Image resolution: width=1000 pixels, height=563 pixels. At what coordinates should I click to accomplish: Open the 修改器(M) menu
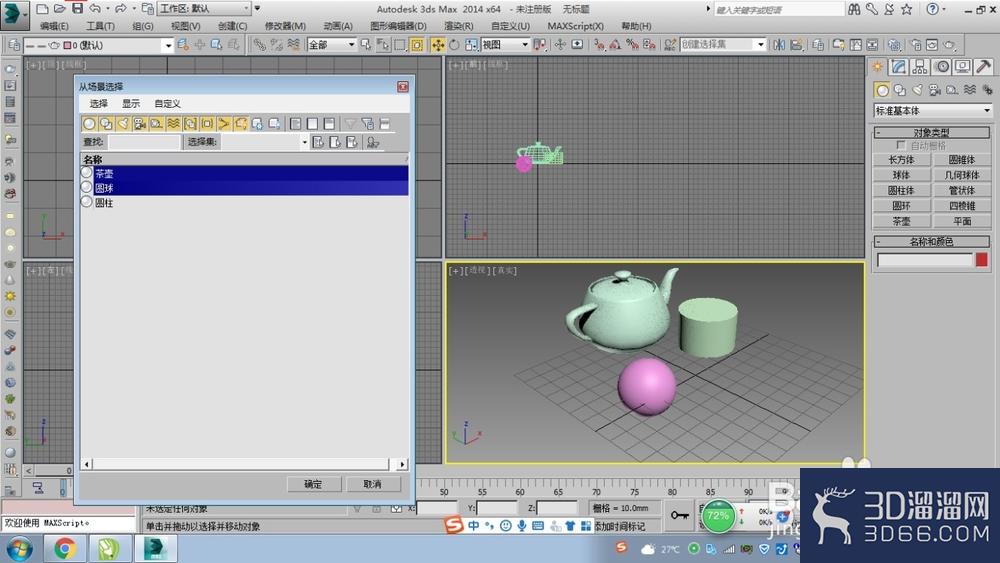[285, 26]
